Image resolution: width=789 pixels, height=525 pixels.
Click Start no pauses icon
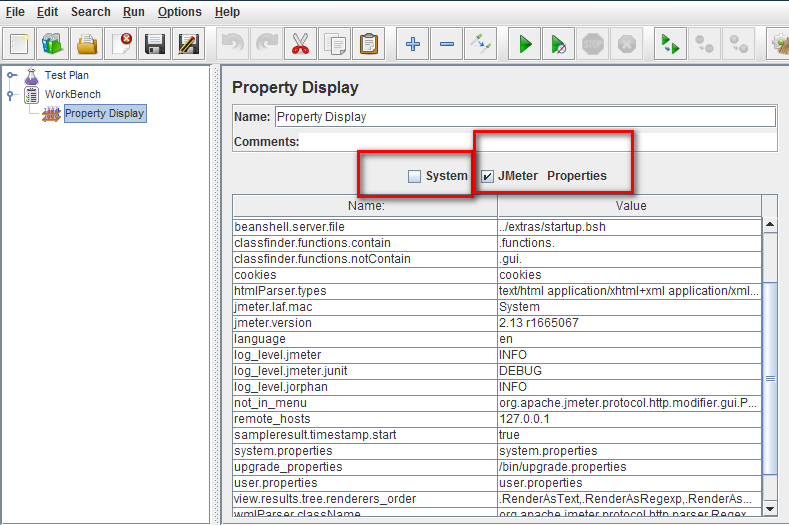pyautogui.click(x=559, y=44)
